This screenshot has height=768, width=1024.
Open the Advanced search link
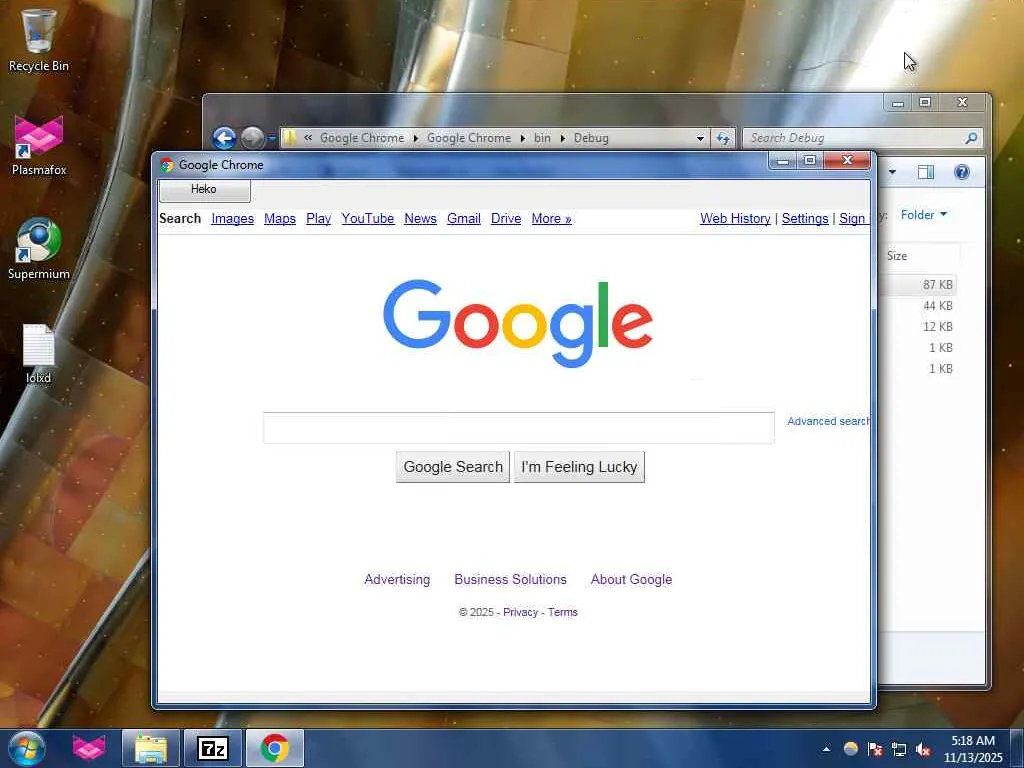click(828, 421)
